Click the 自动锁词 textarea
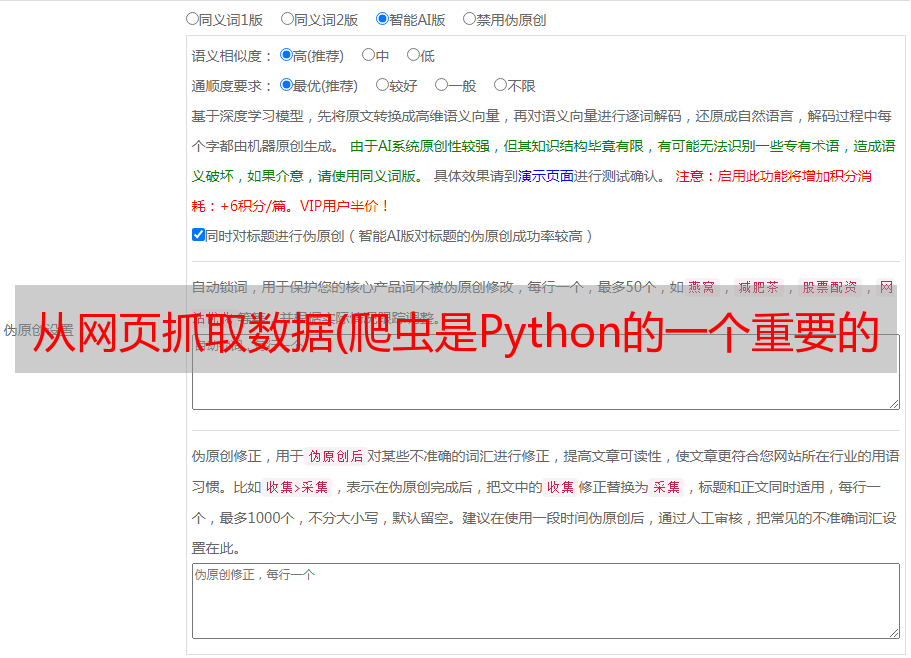911x658 pixels. pos(546,372)
